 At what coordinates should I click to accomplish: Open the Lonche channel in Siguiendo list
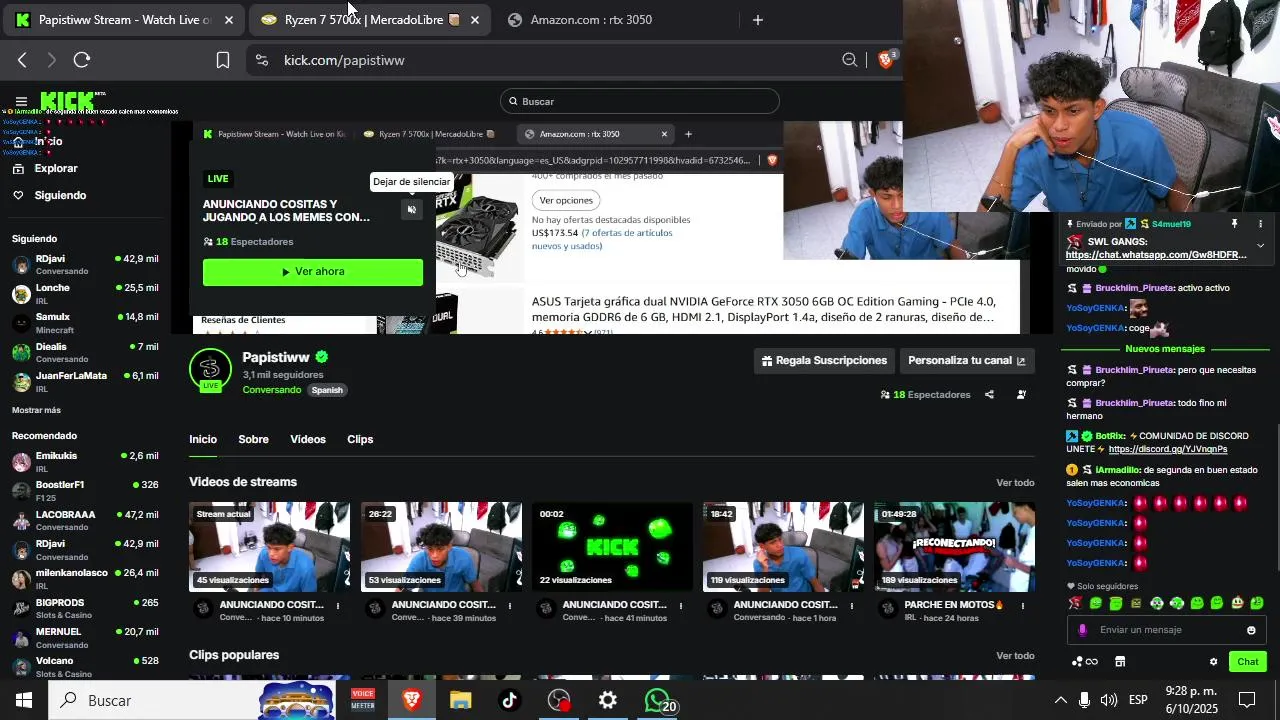point(85,294)
